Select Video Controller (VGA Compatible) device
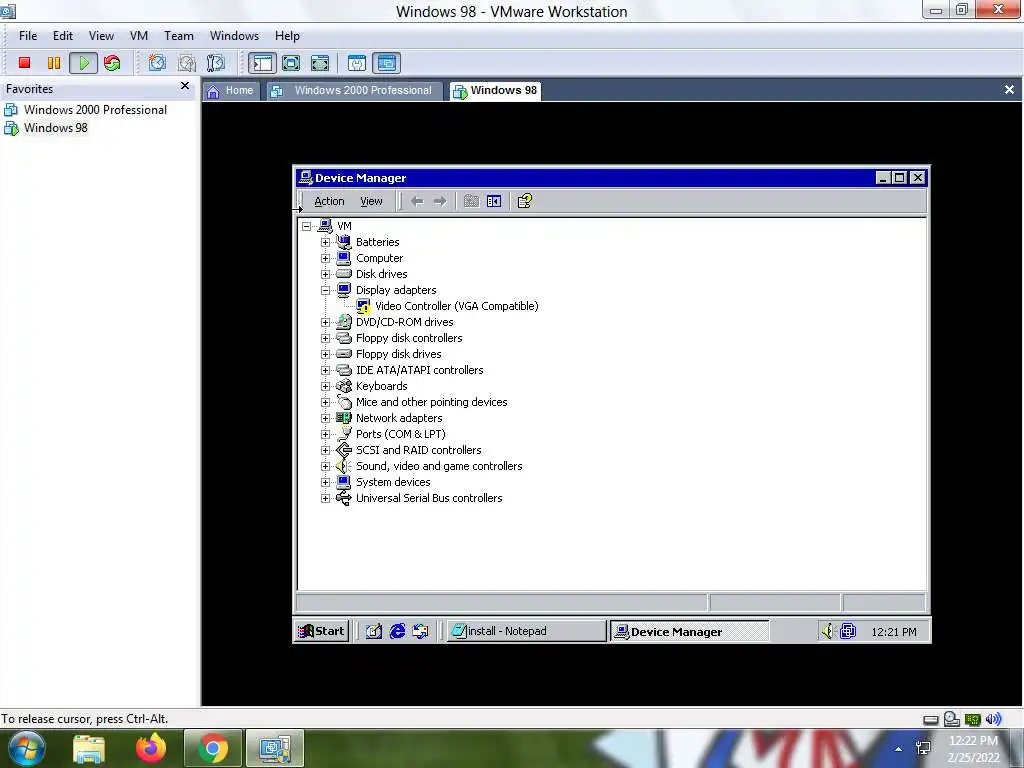 coord(456,306)
